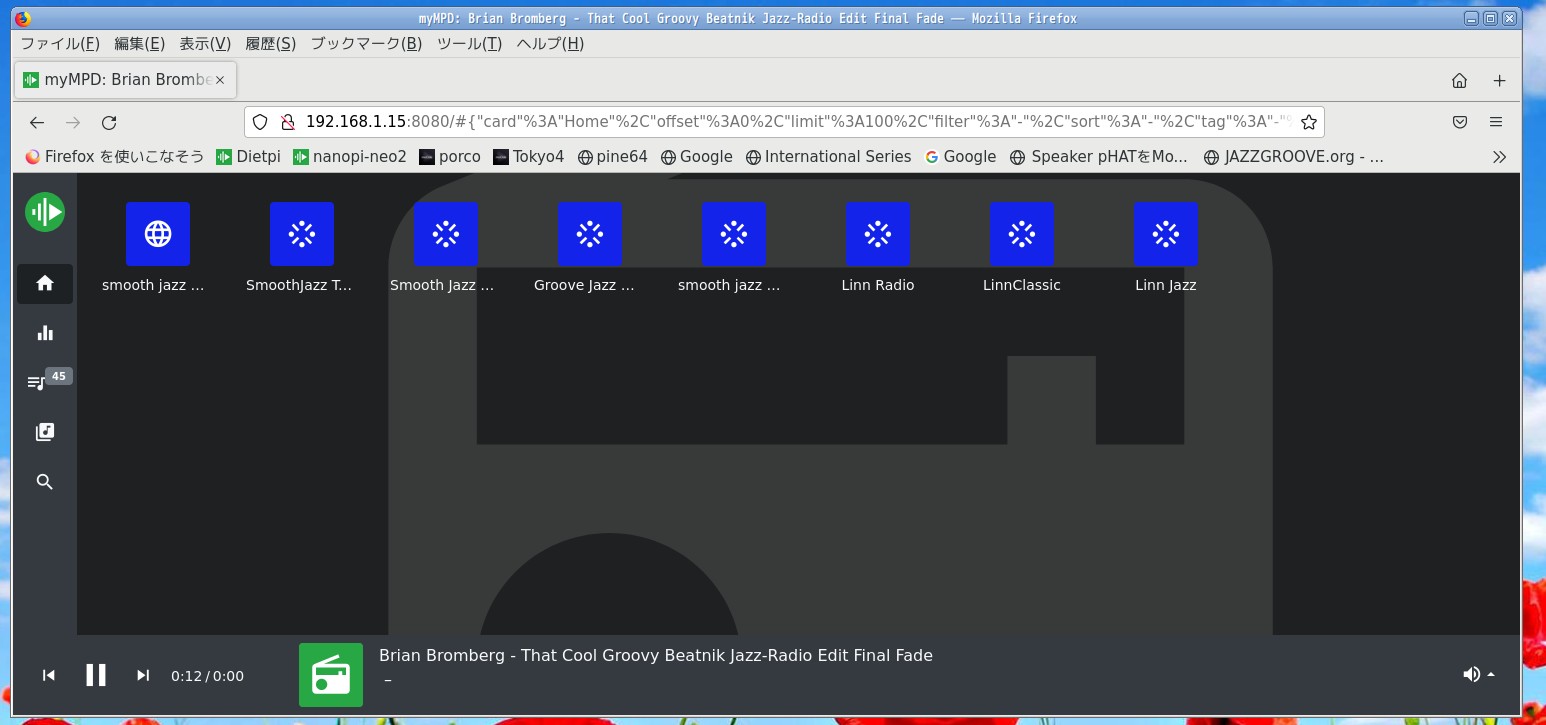The height and width of the screenshot is (725, 1546).
Task: Go to the Home view in sidebar
Action: point(45,283)
